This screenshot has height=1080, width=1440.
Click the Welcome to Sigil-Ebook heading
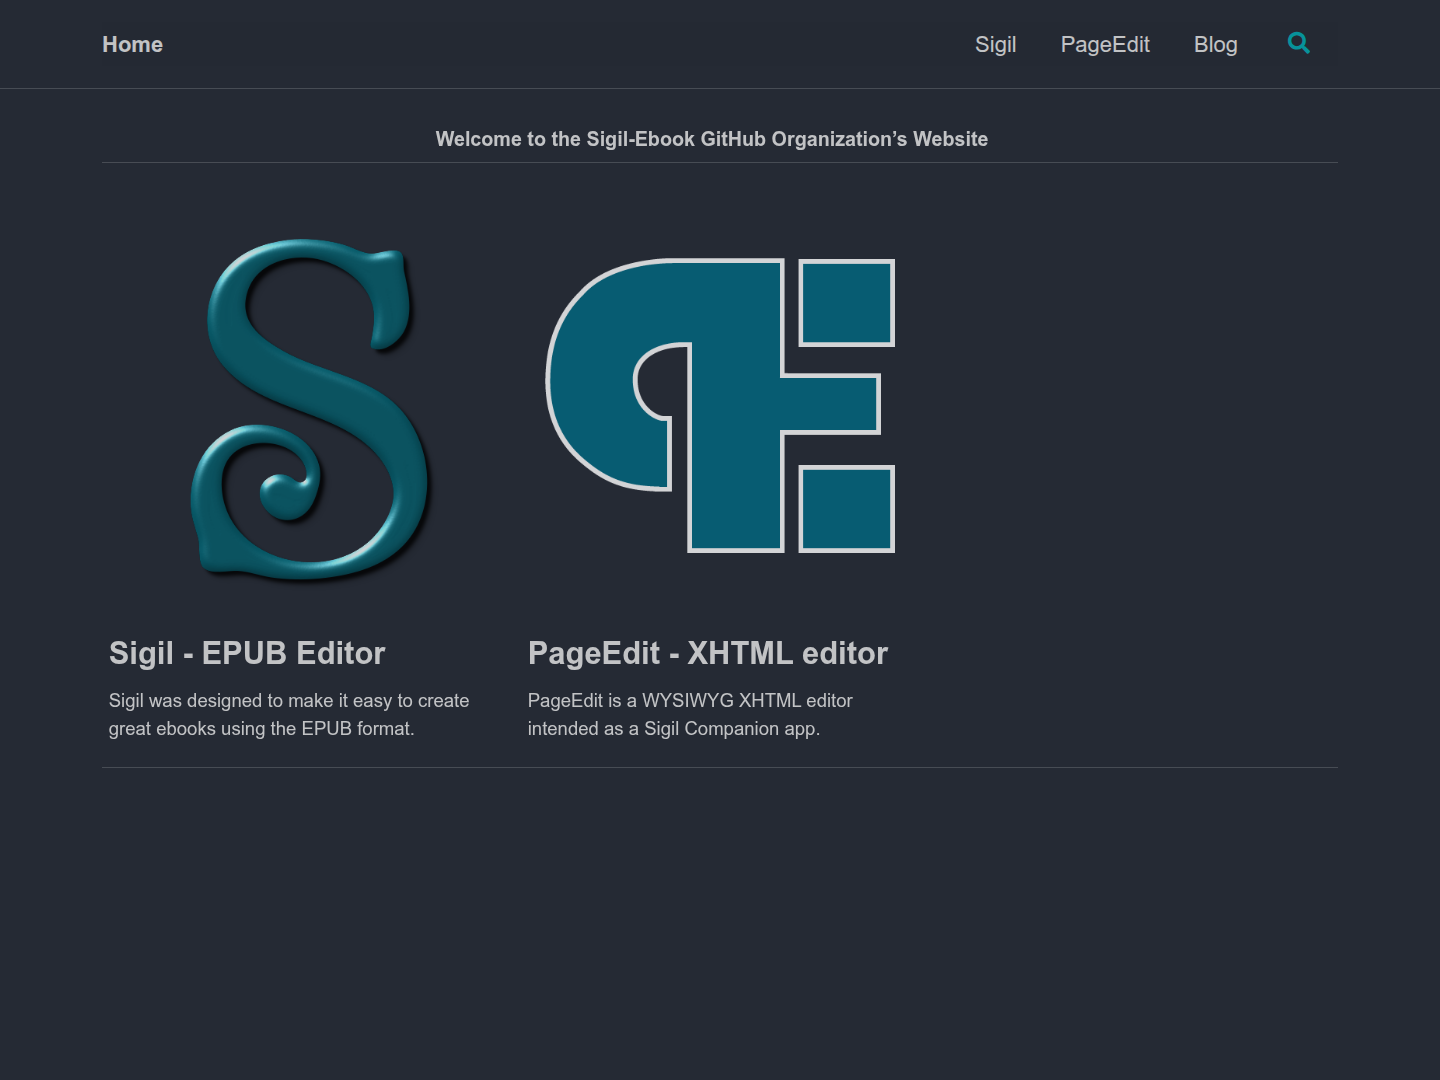[712, 139]
